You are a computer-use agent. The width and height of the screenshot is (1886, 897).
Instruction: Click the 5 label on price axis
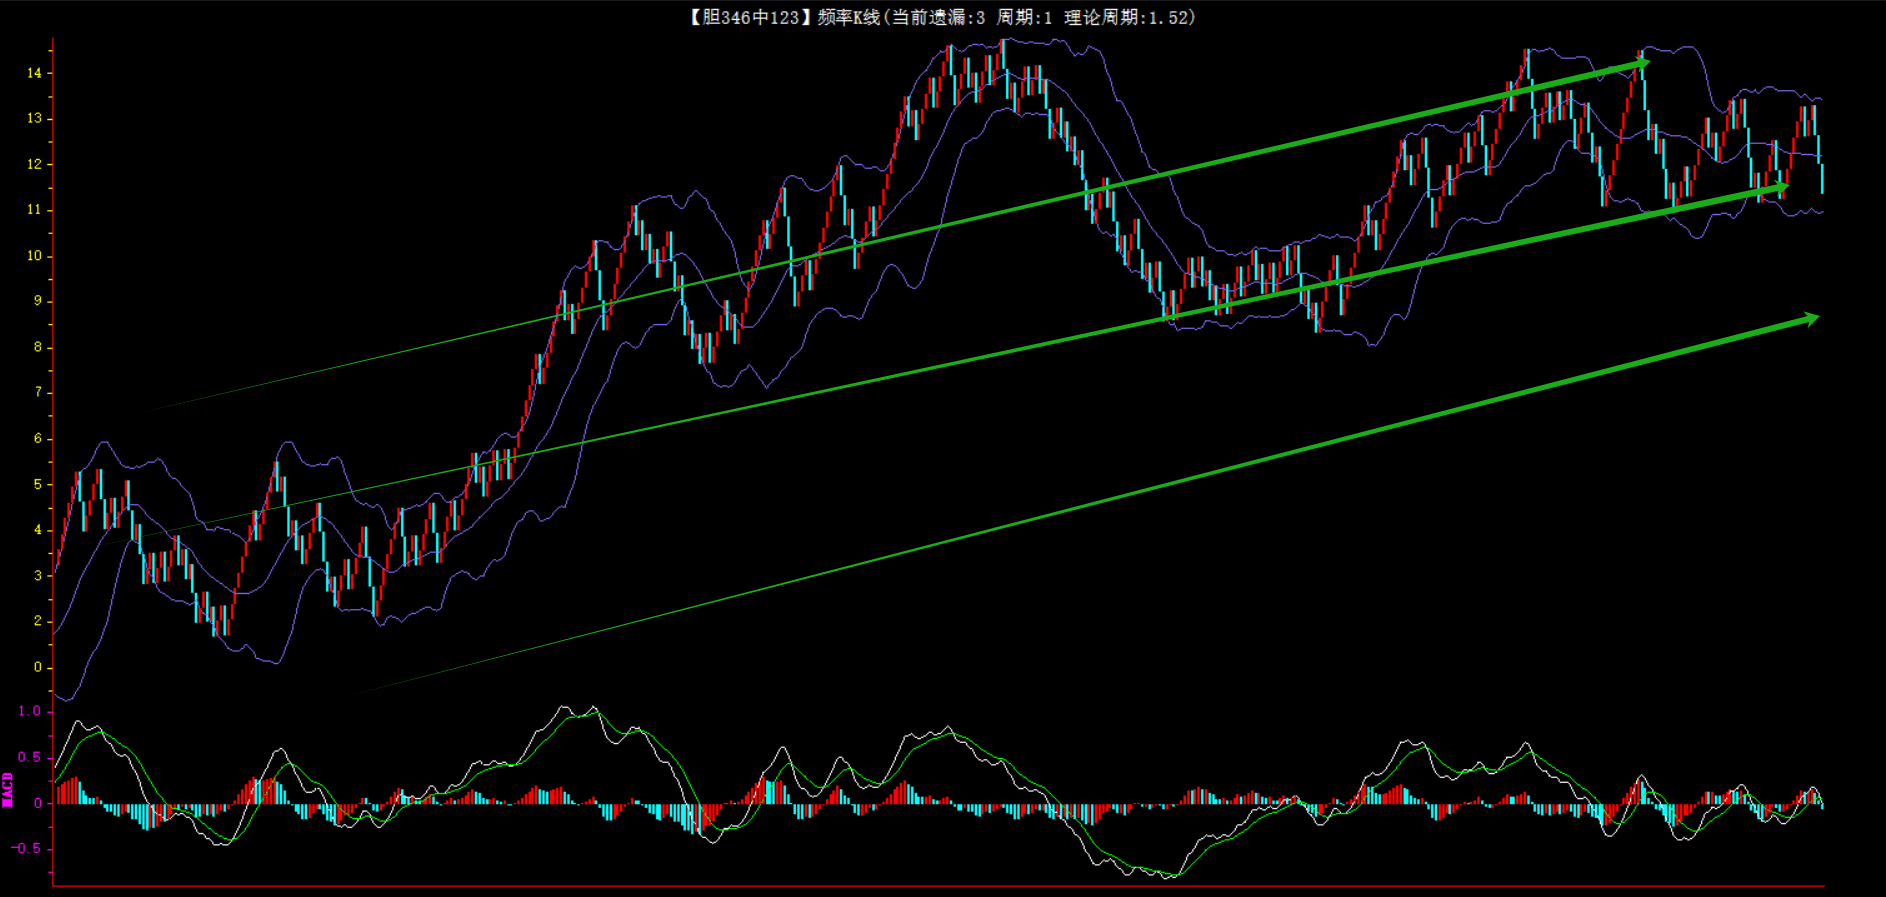[38, 484]
